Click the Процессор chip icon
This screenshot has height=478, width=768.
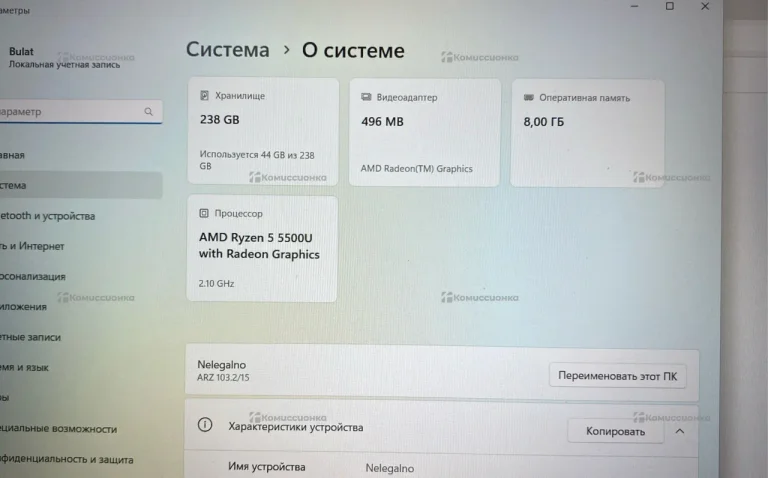[204, 213]
